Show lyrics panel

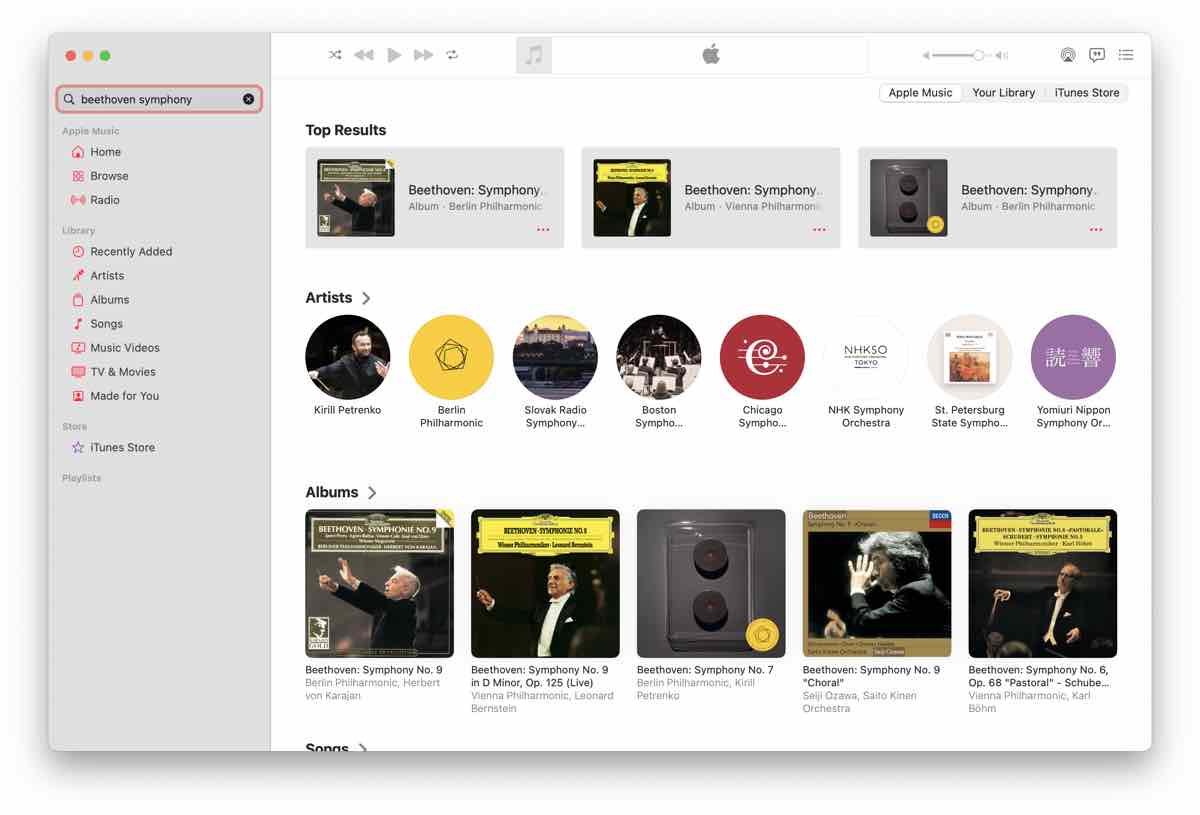[1097, 55]
